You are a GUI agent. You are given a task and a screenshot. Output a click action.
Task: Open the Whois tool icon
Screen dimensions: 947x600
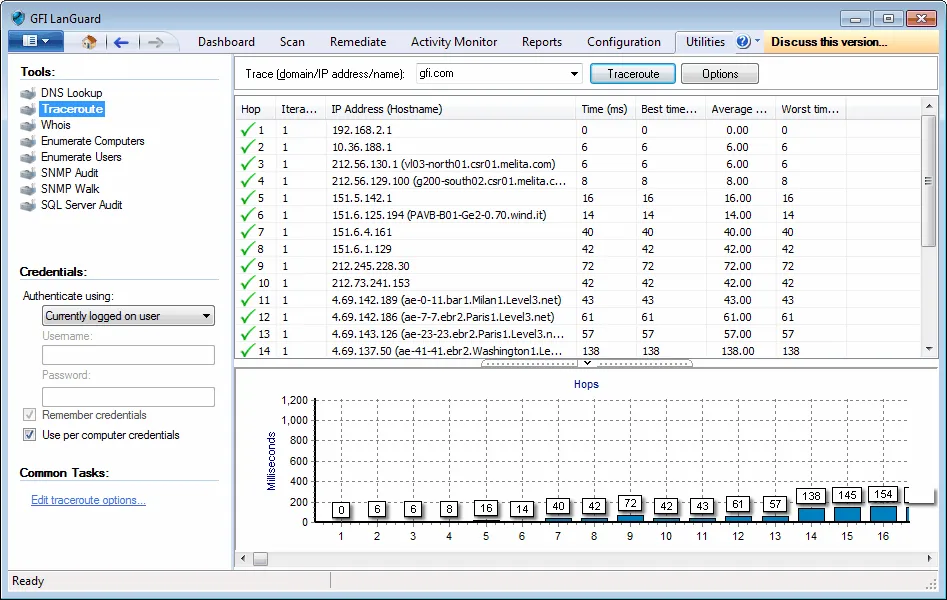pyautogui.click(x=28, y=125)
